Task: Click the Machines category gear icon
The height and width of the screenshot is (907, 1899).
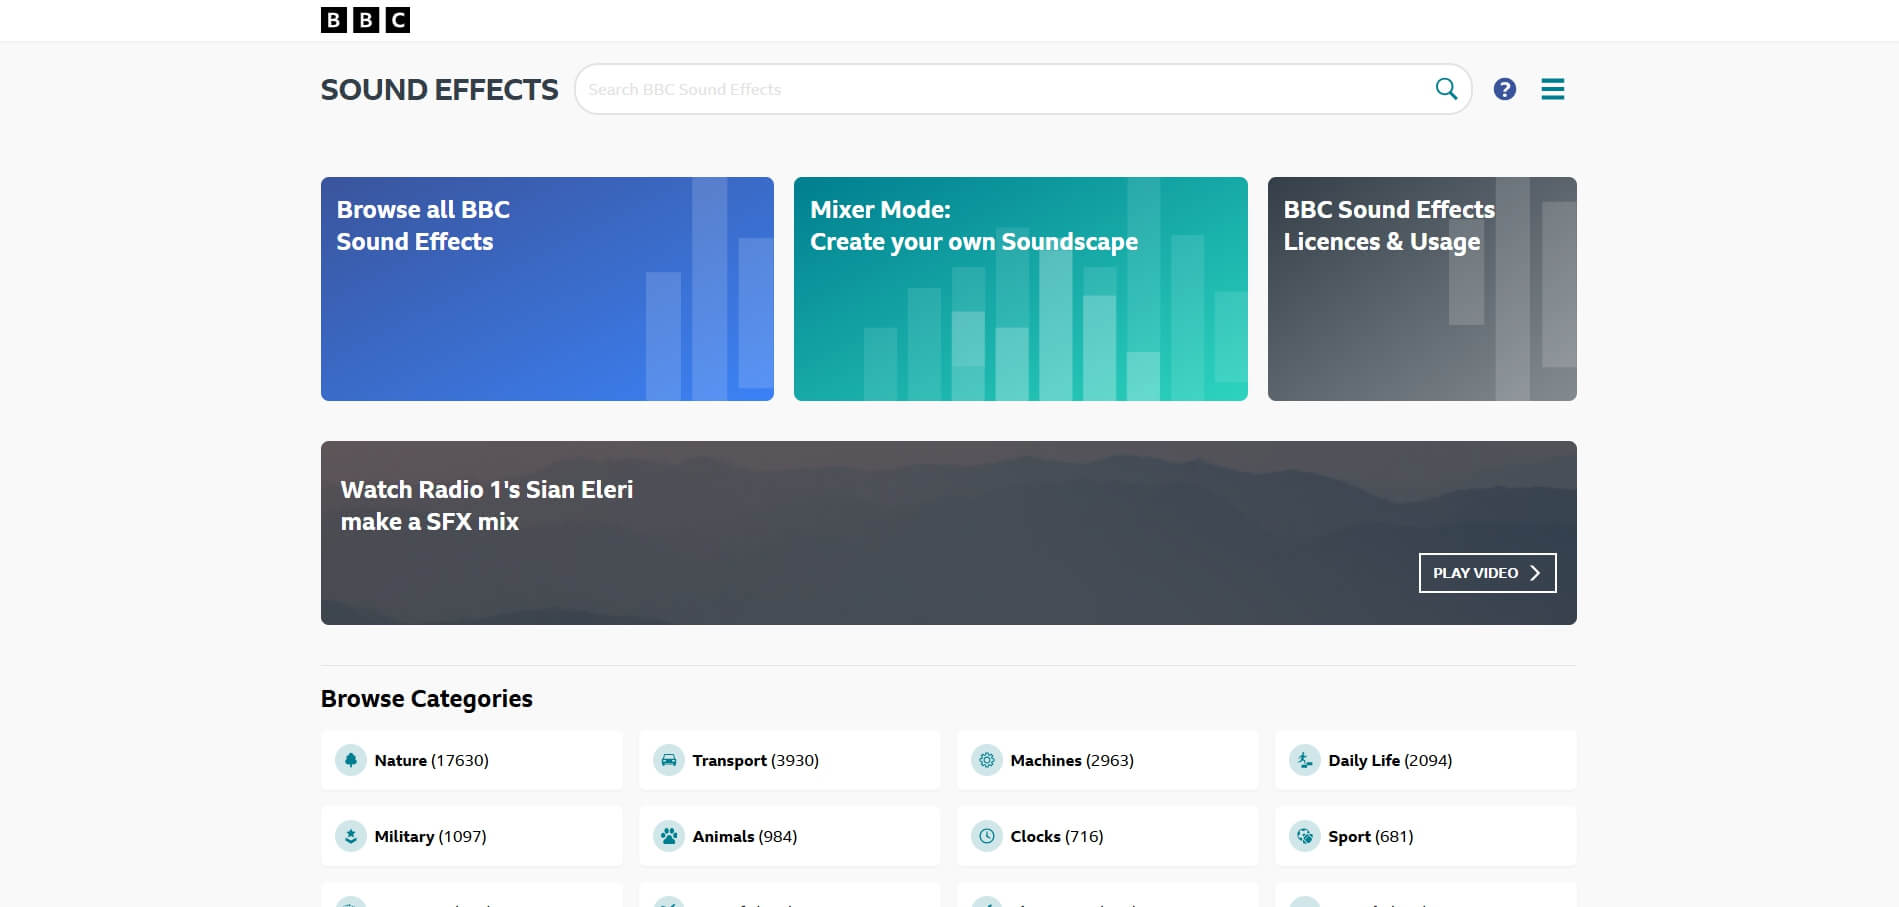Action: pyautogui.click(x=987, y=760)
